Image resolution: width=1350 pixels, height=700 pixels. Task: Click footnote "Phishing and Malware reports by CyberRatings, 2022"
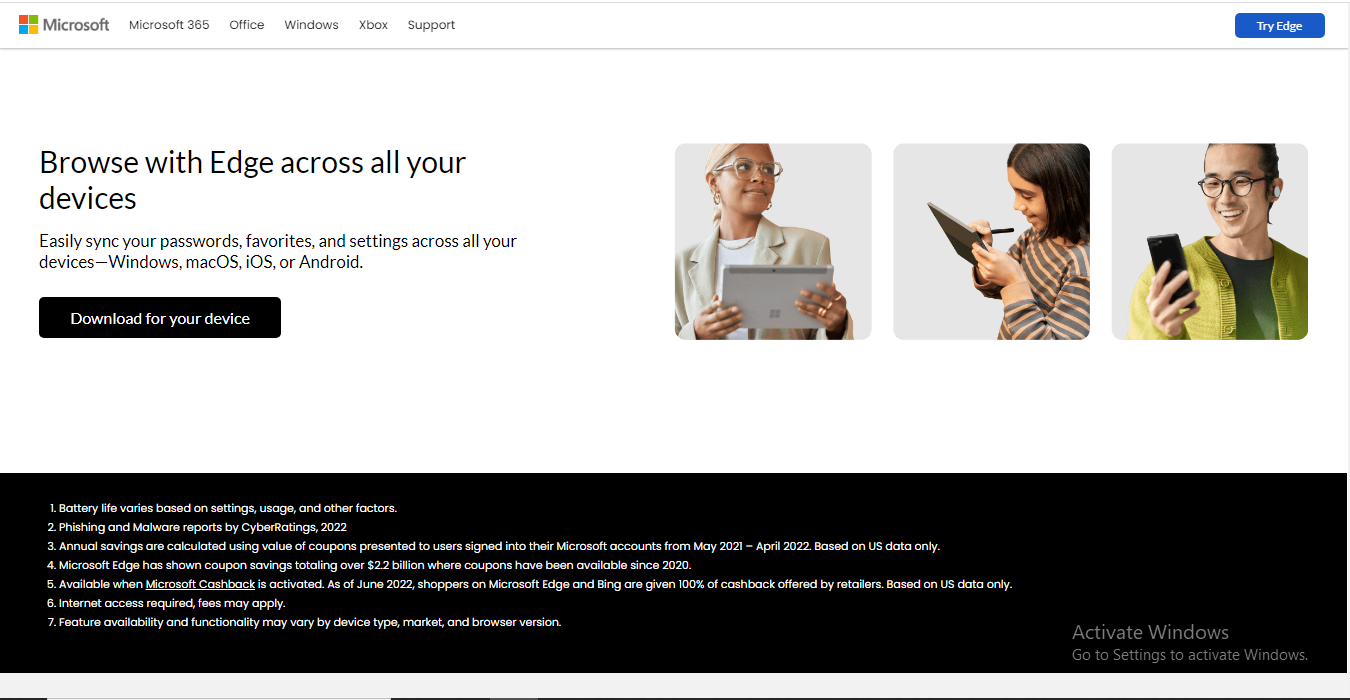pyautogui.click(x=203, y=527)
